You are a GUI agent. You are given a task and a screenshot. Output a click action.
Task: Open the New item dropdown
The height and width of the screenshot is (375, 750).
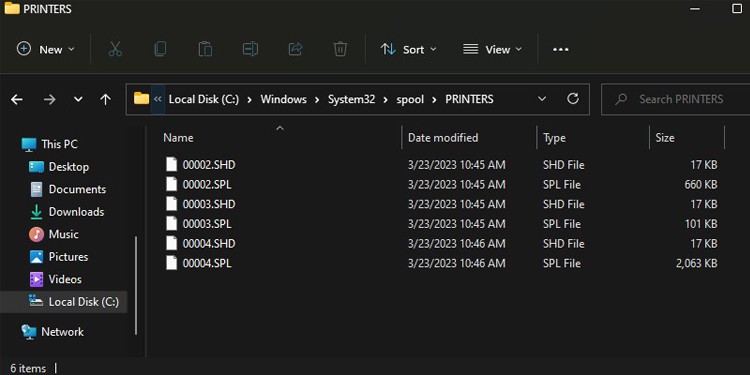point(46,49)
